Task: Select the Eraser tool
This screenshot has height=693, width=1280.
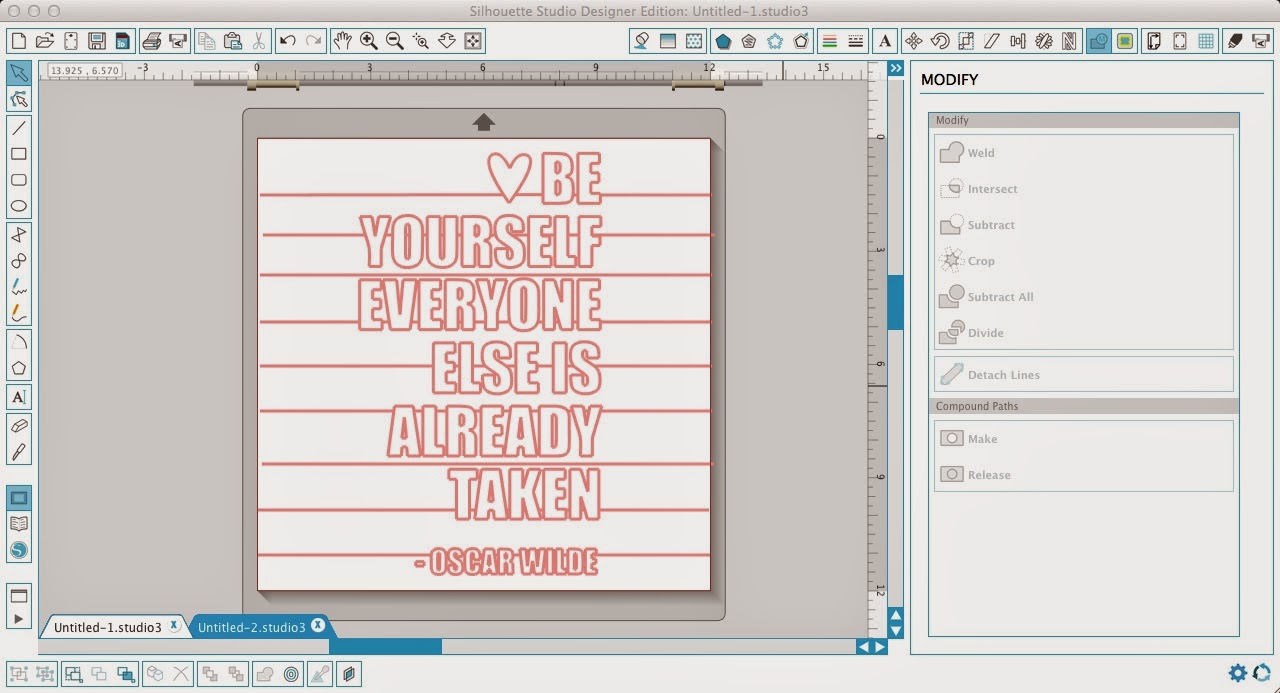Action: pos(19,426)
